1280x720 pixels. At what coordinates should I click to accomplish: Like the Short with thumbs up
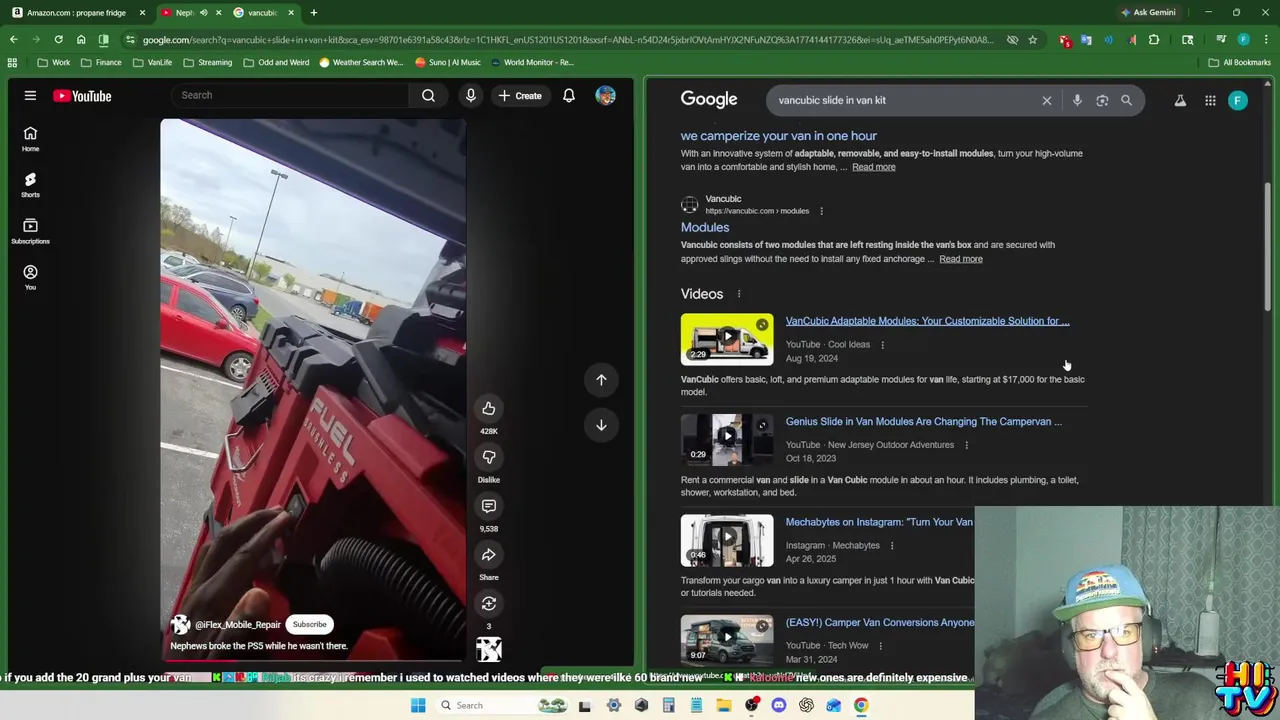click(489, 408)
